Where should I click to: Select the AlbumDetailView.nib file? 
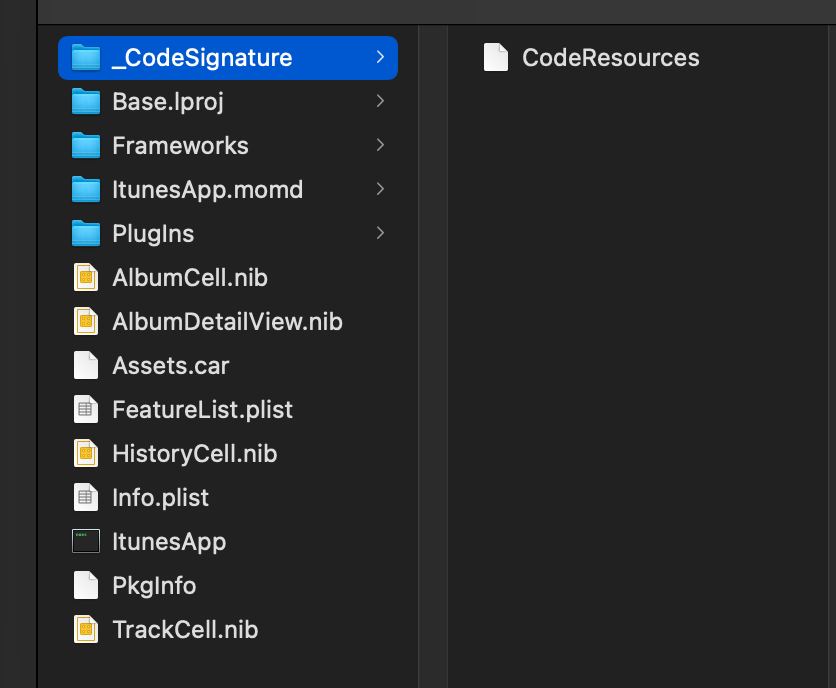click(x=228, y=322)
